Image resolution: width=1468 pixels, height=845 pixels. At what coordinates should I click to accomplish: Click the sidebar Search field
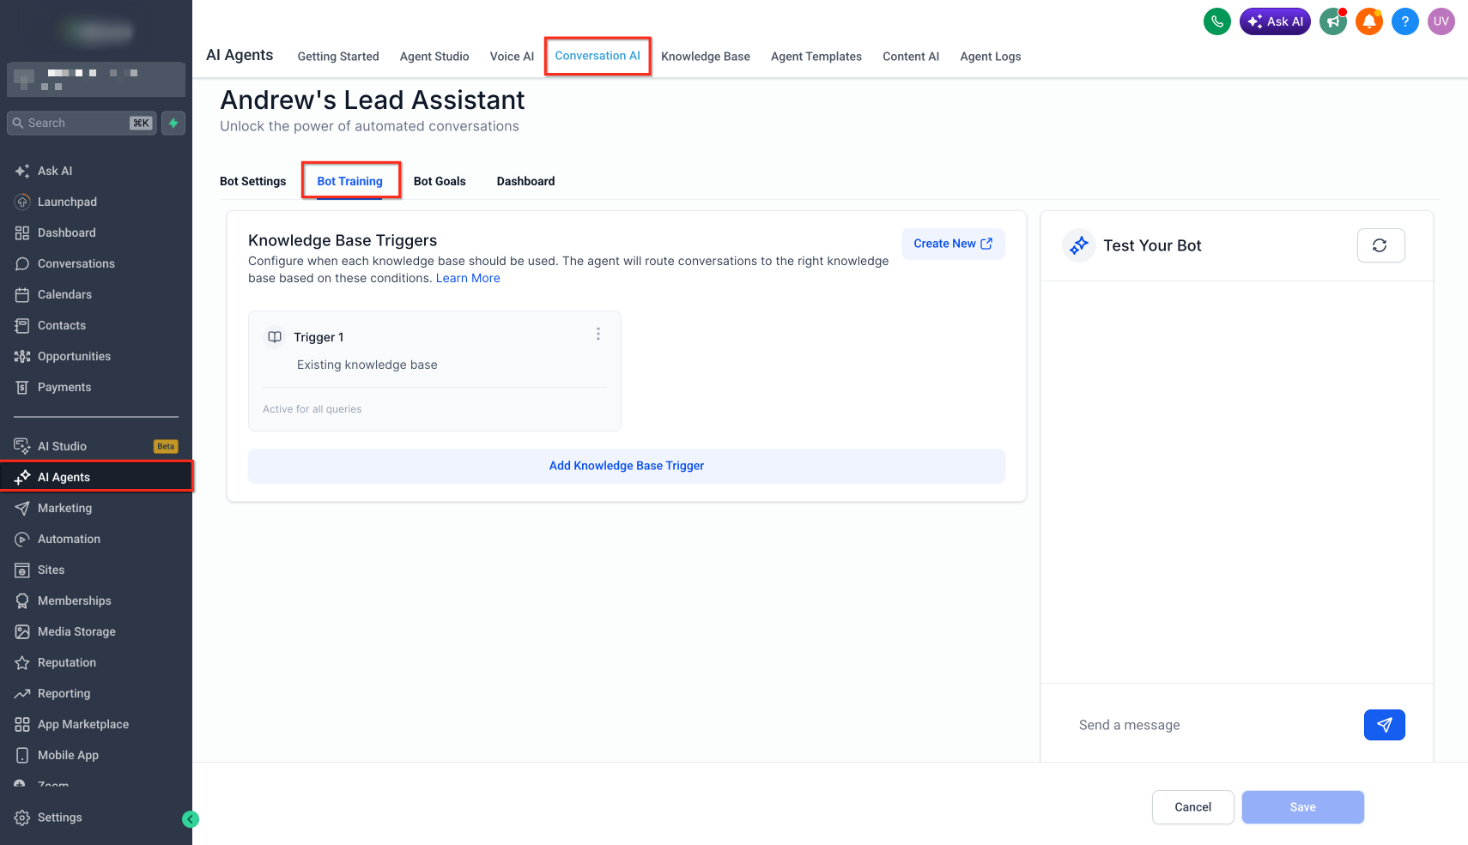click(x=82, y=123)
